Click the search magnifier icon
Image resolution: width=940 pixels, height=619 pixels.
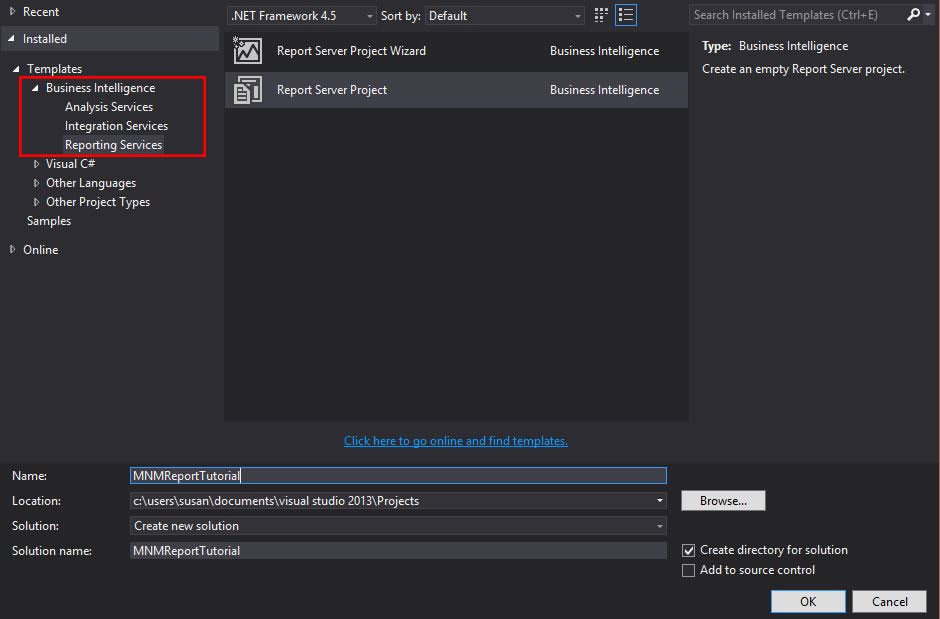pyautogui.click(x=915, y=14)
